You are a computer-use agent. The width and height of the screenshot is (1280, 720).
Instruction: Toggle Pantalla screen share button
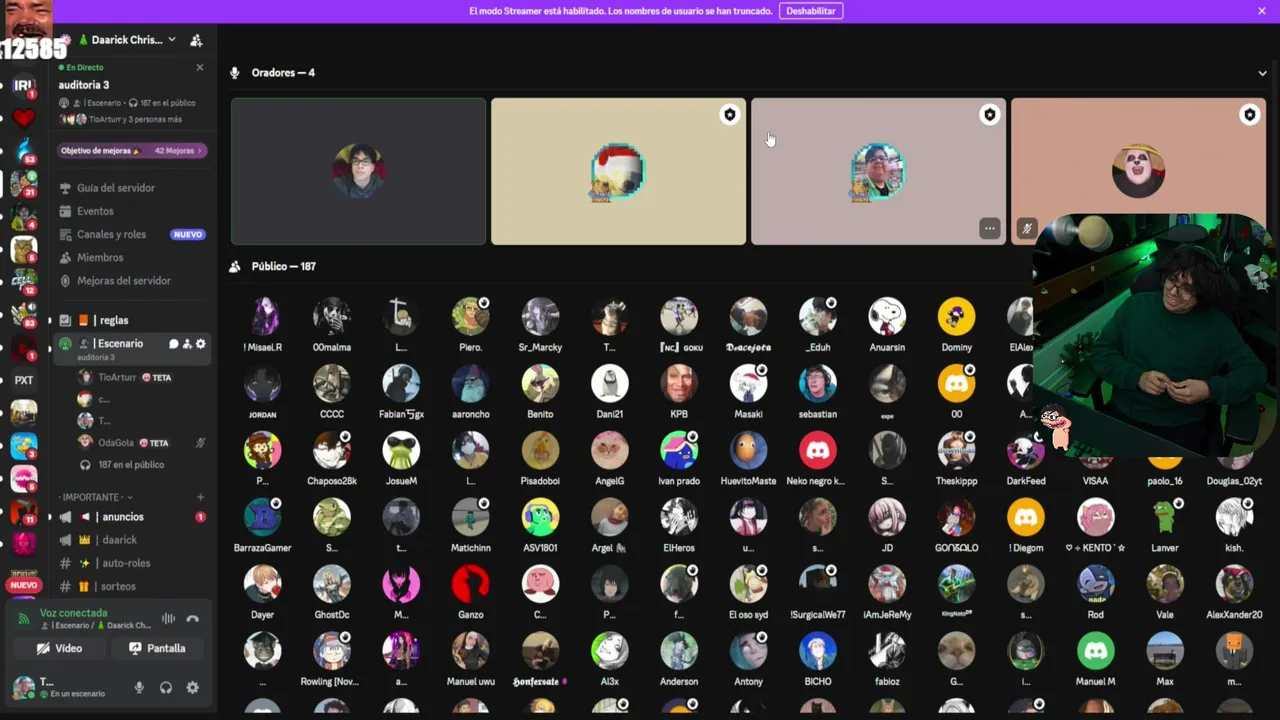pyautogui.click(x=157, y=648)
